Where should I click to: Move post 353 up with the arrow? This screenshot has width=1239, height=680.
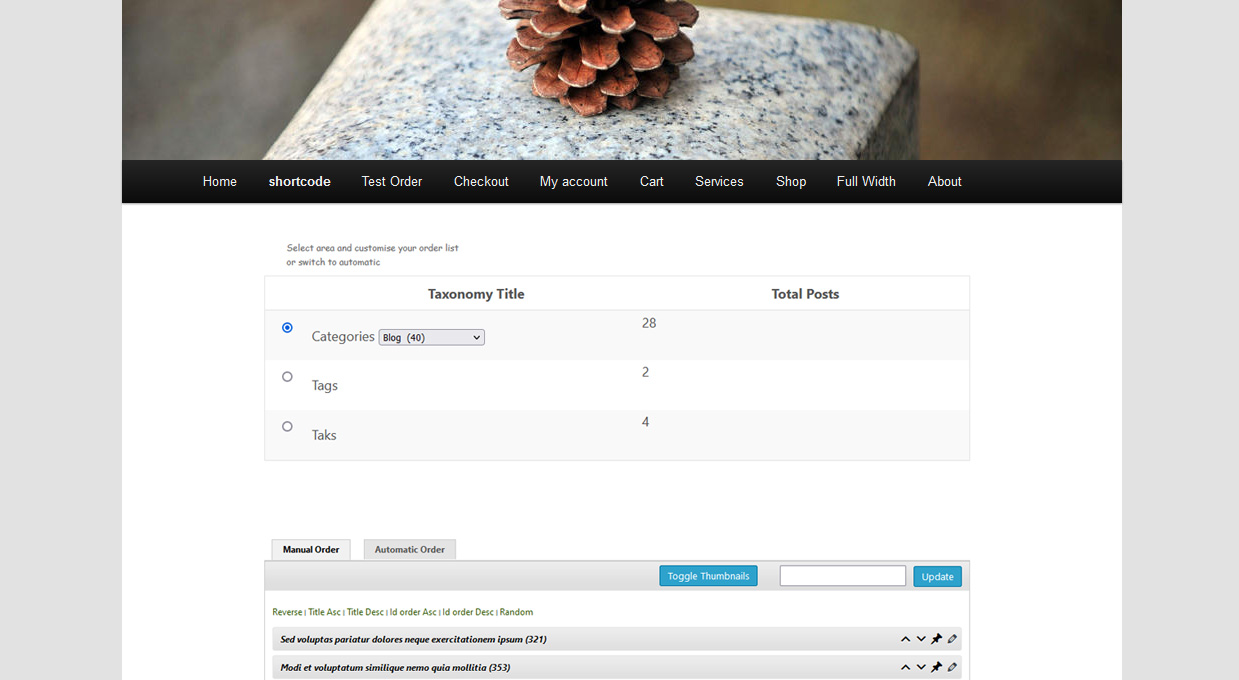coord(905,668)
